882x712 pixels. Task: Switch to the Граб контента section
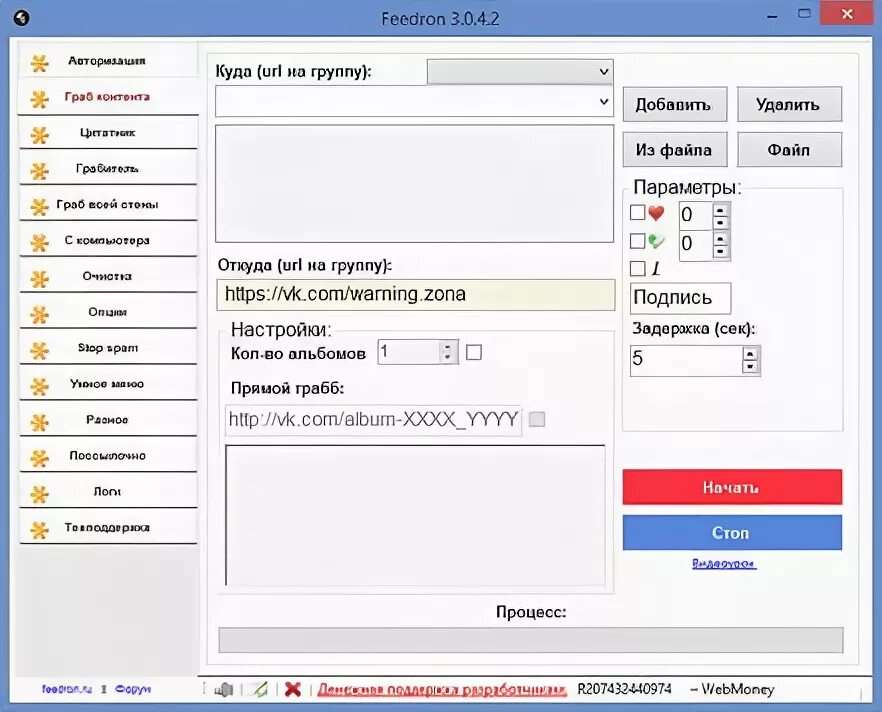(x=107, y=97)
